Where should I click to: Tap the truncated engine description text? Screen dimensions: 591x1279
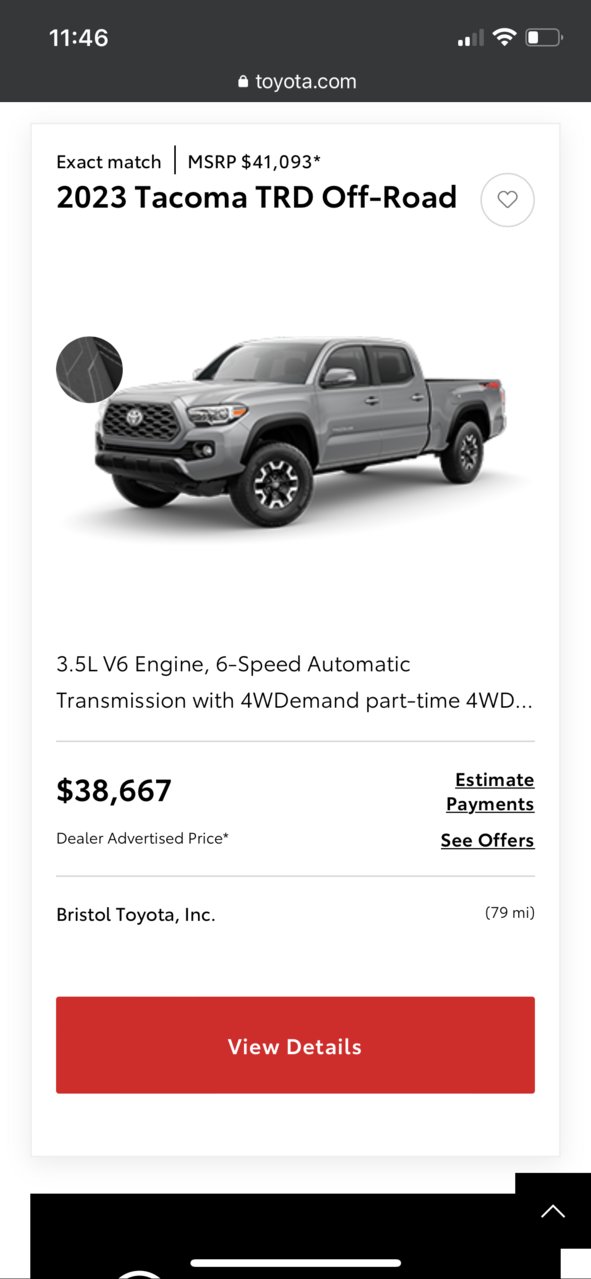(x=295, y=682)
